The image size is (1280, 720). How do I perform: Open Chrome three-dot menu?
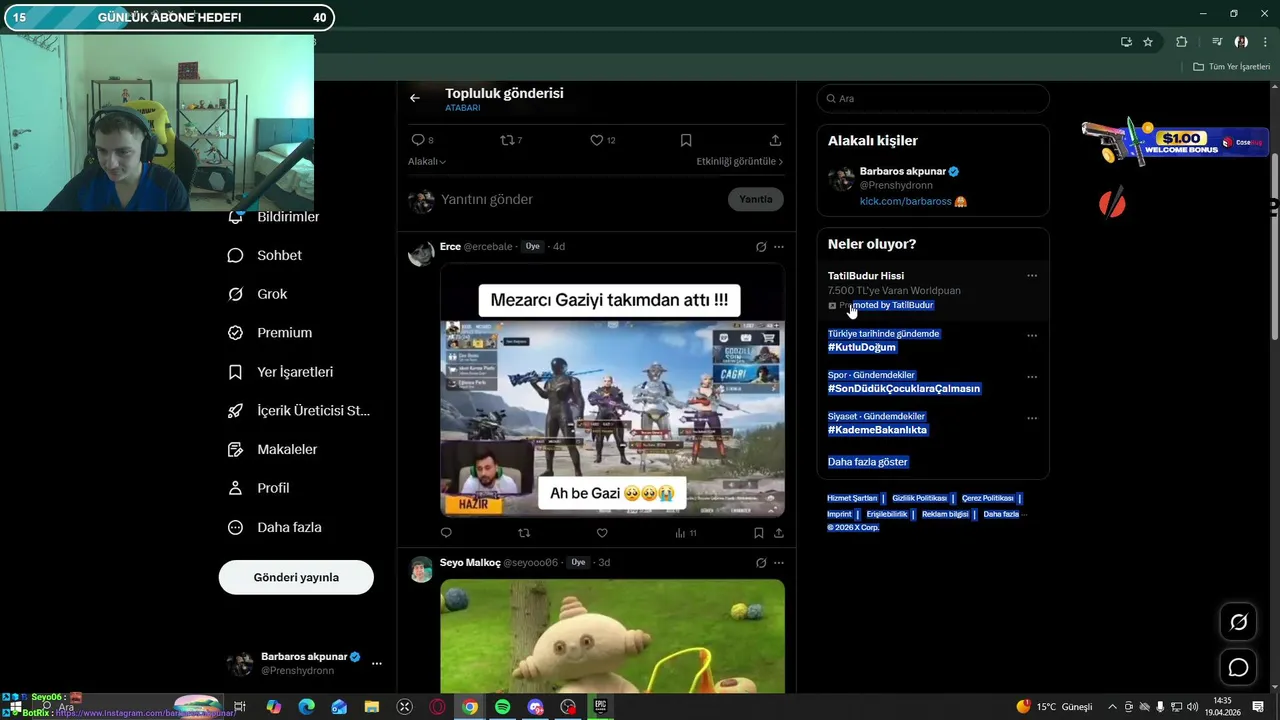(x=1265, y=42)
